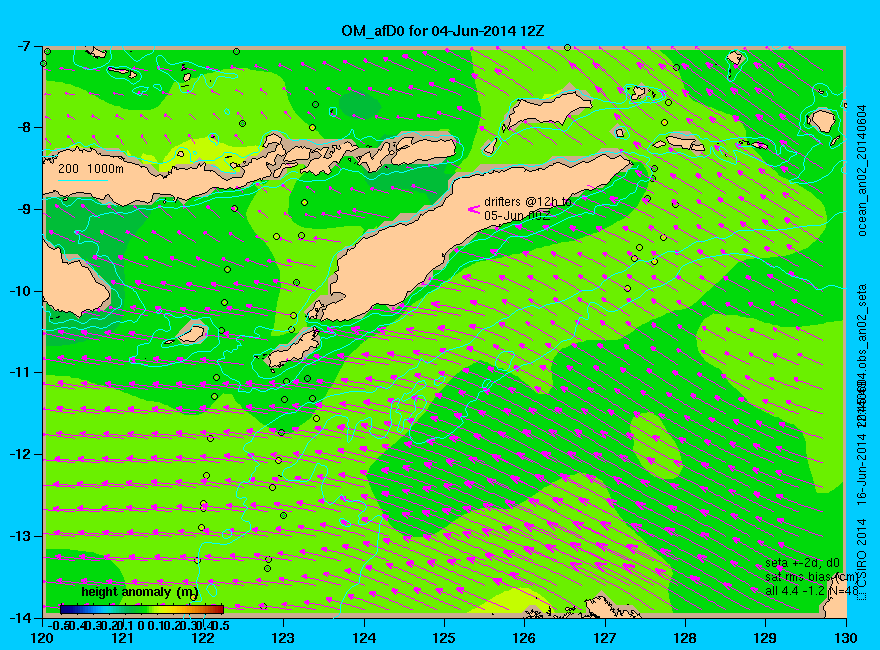Click latitude axis label -13

point(21,537)
